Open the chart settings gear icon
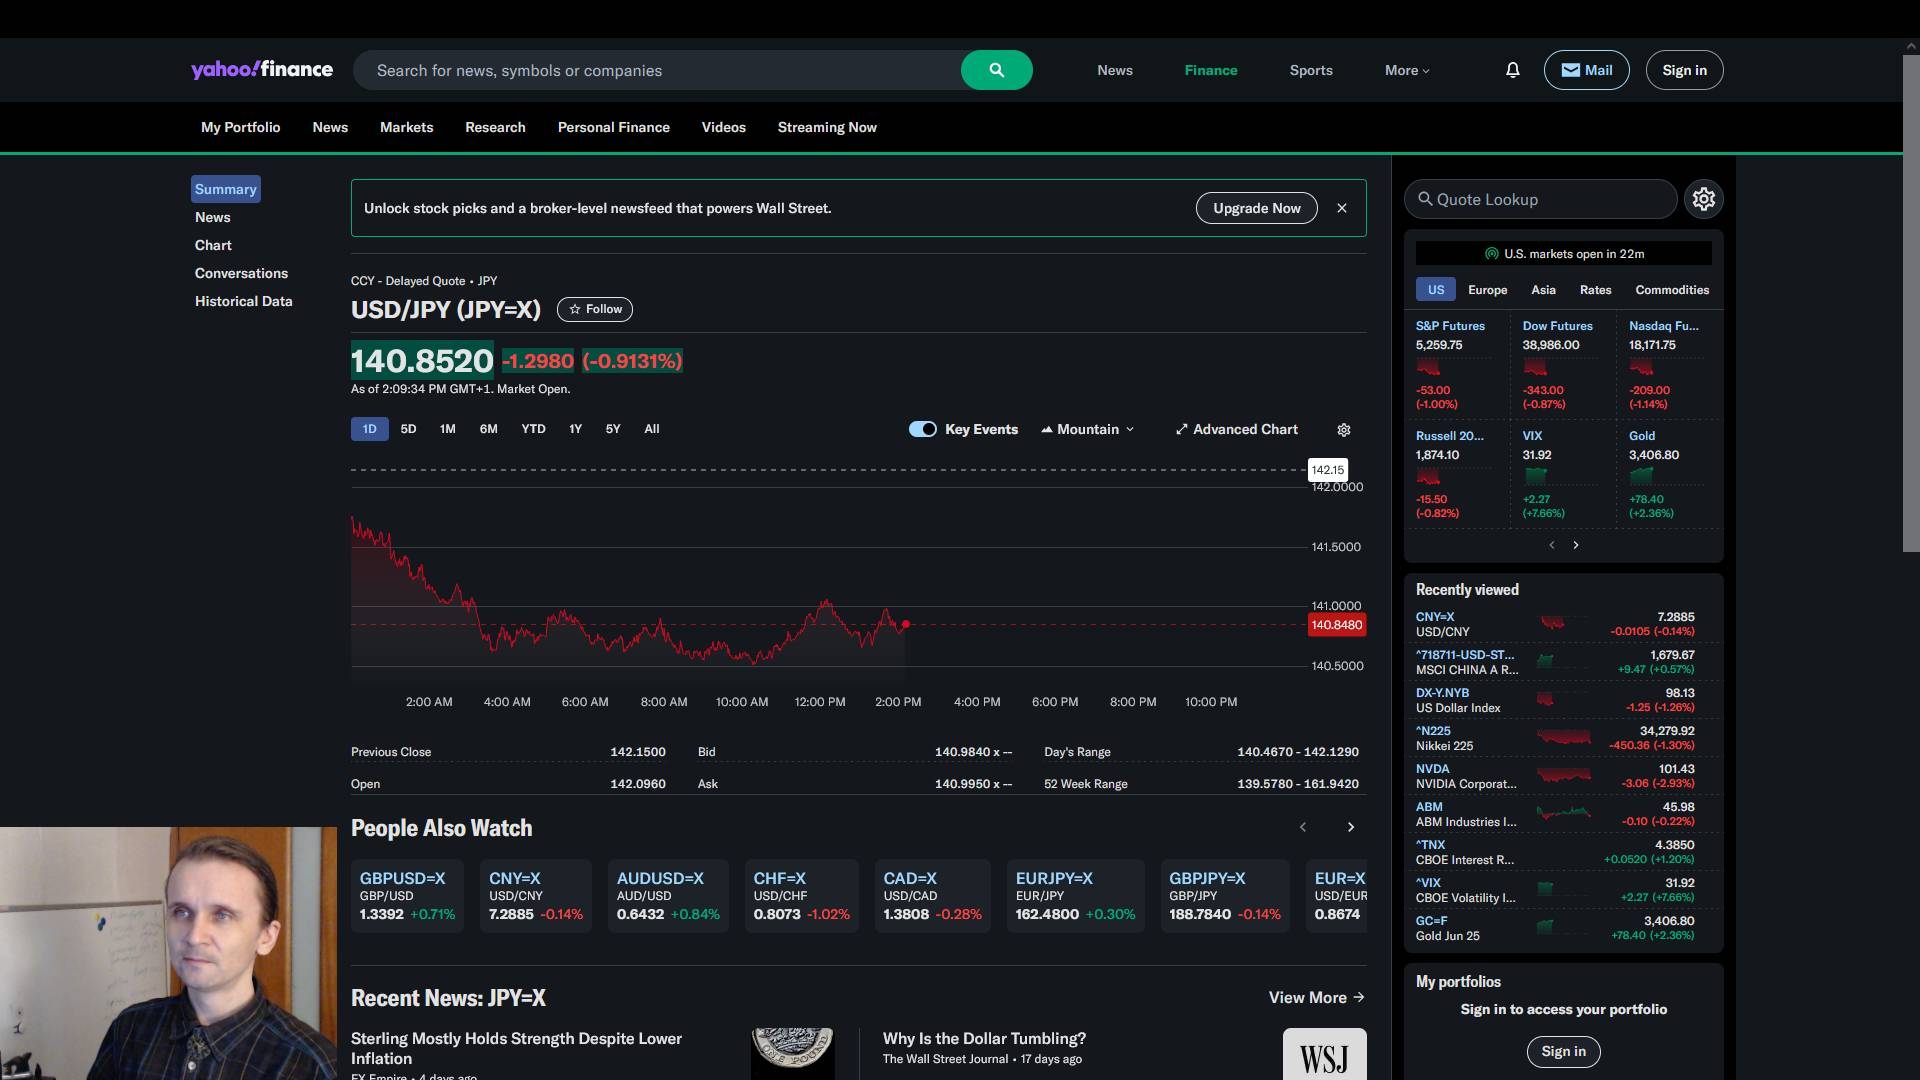 tap(1344, 430)
